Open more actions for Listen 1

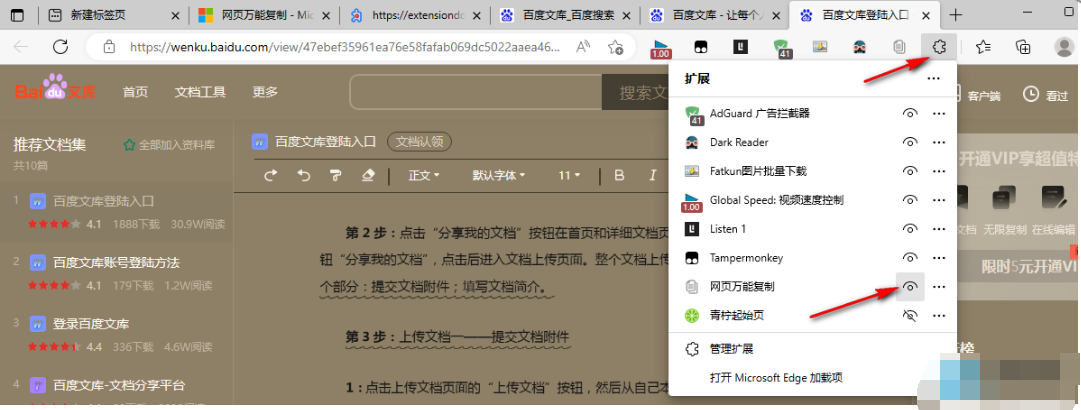point(938,229)
